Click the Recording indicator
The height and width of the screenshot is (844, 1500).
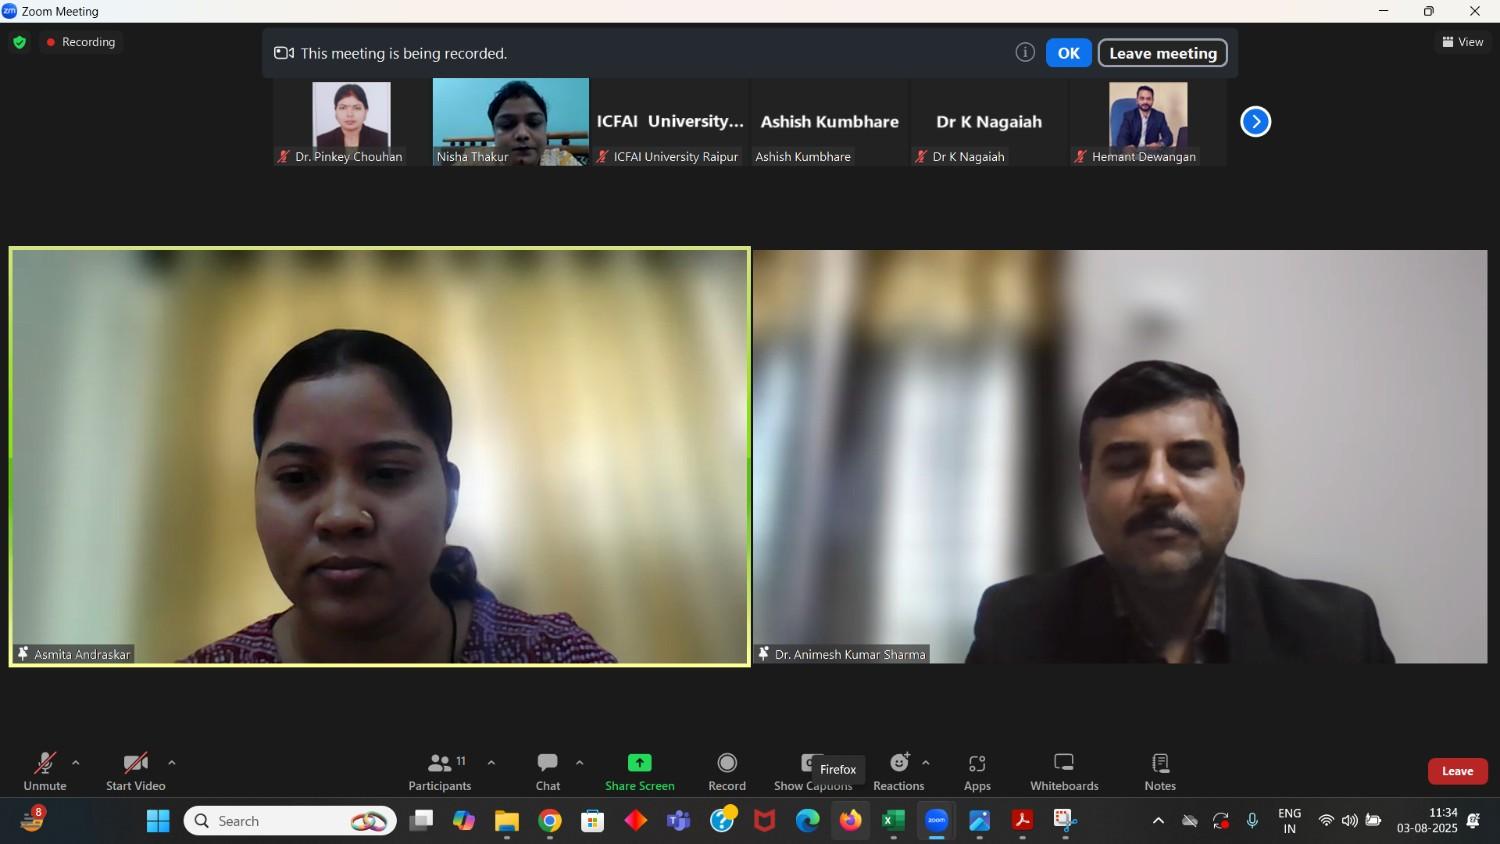point(81,42)
